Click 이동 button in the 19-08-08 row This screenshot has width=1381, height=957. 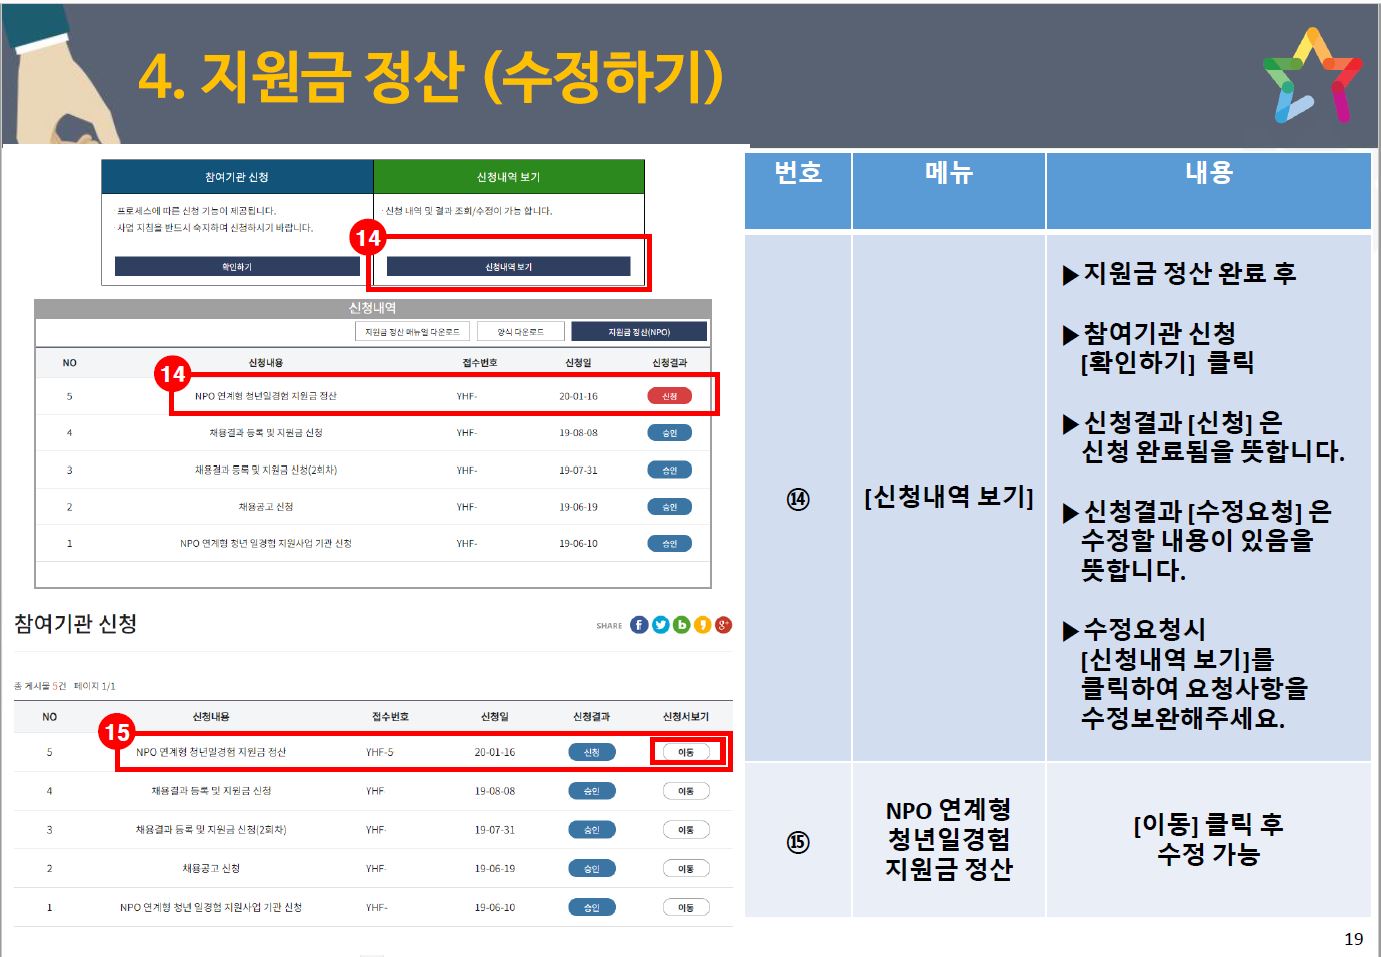click(x=686, y=791)
